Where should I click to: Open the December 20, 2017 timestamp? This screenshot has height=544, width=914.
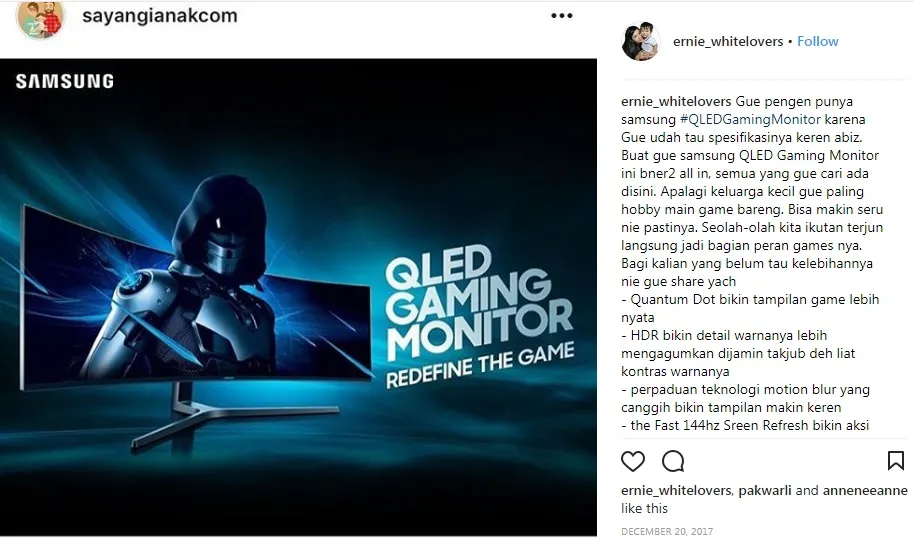[x=667, y=532]
